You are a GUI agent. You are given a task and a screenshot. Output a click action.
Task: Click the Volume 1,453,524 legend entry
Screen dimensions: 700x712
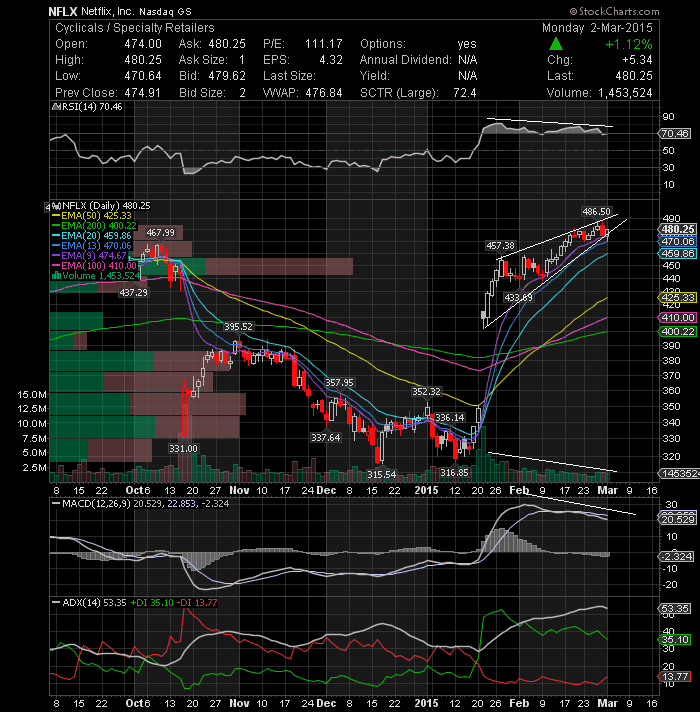[96, 276]
